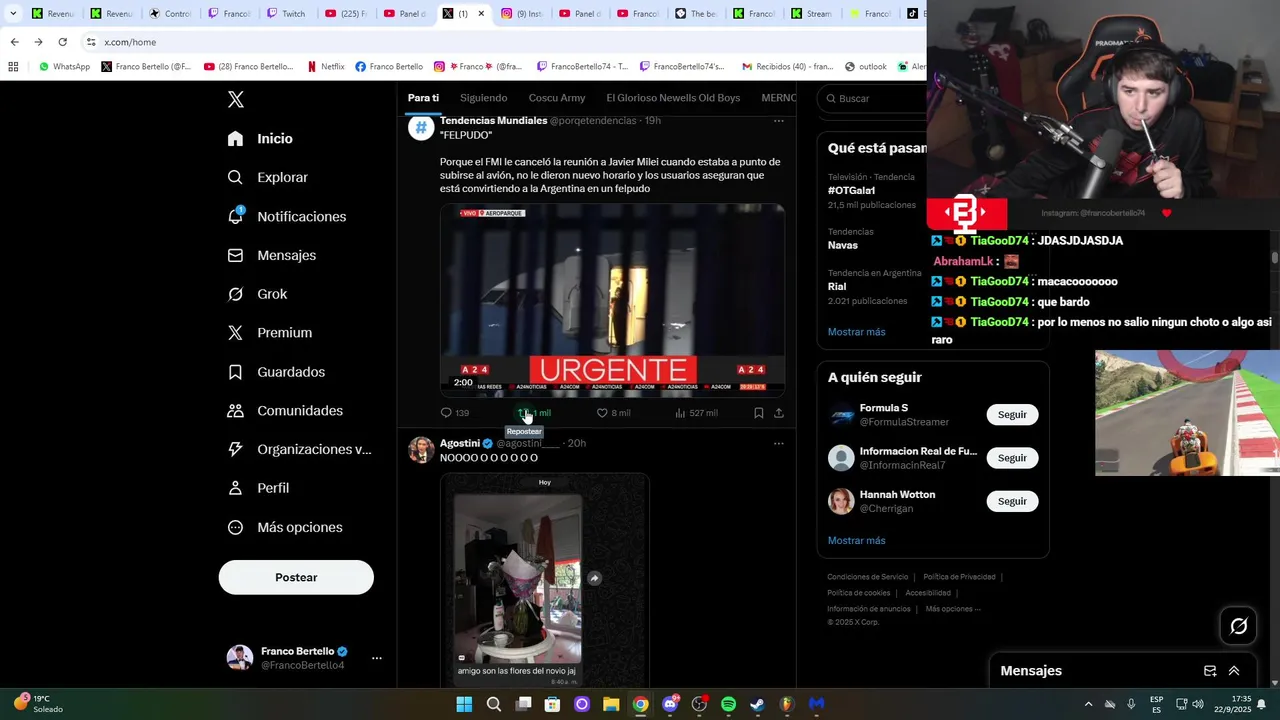Open Grok from the sidebar
Image resolution: width=1280 pixels, height=720 pixels.
pos(257,294)
